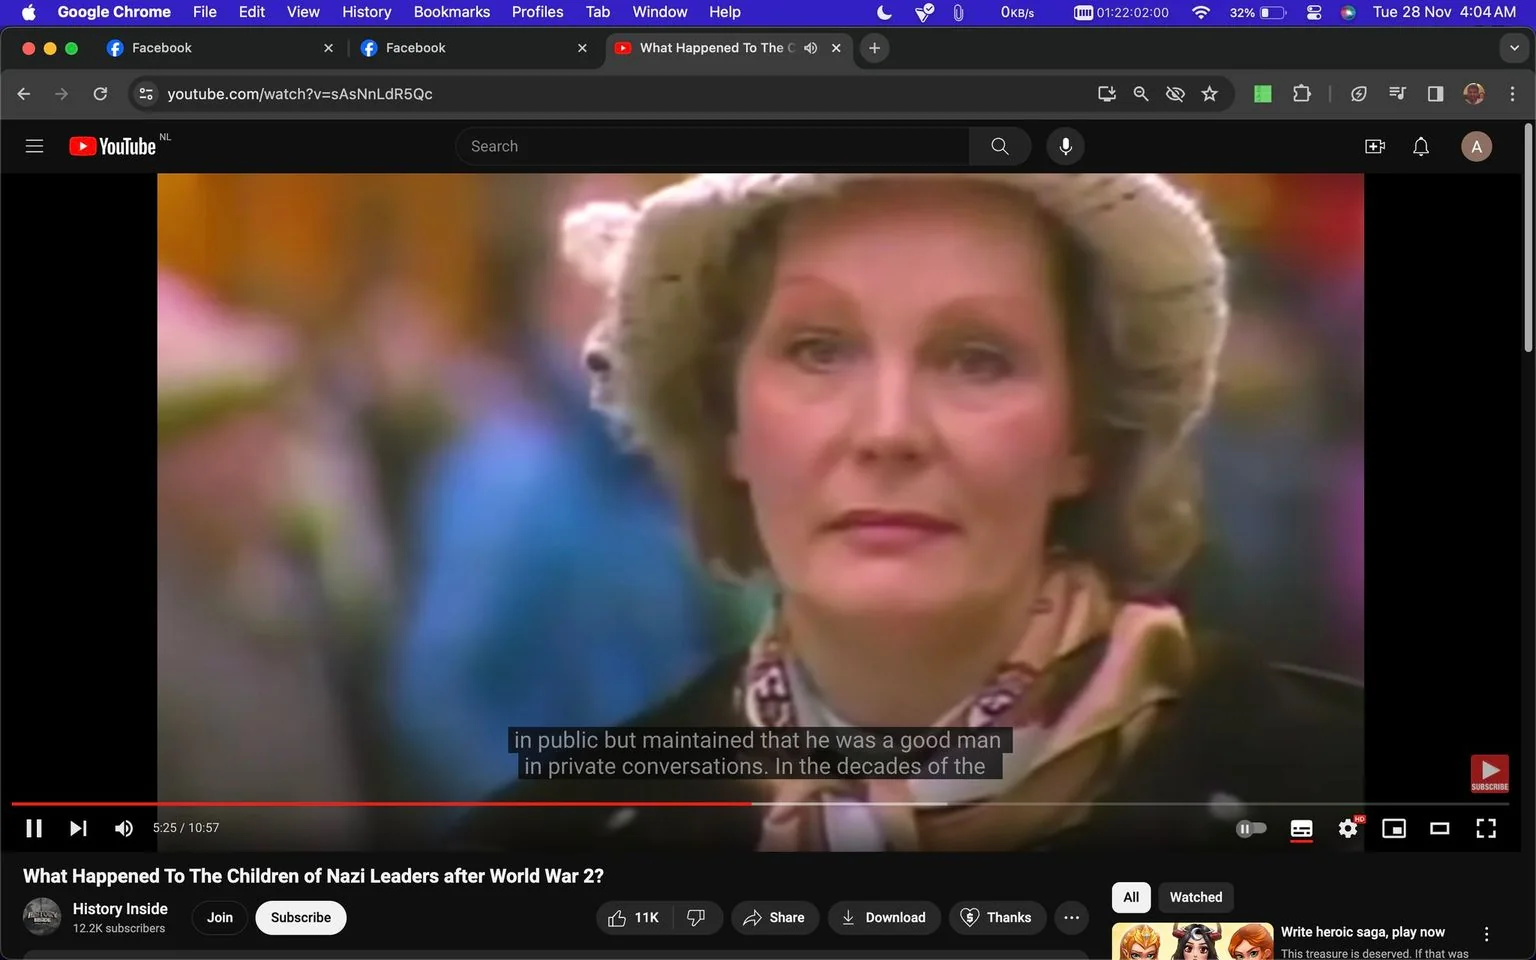Toggle Do Not Disturb moon icon

pos(884,12)
